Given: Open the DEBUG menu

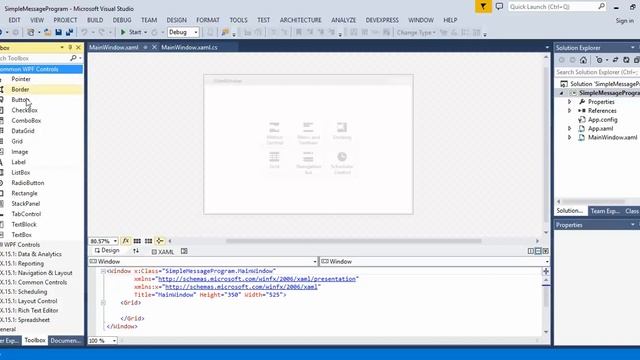Looking at the screenshot, I should coord(122,20).
